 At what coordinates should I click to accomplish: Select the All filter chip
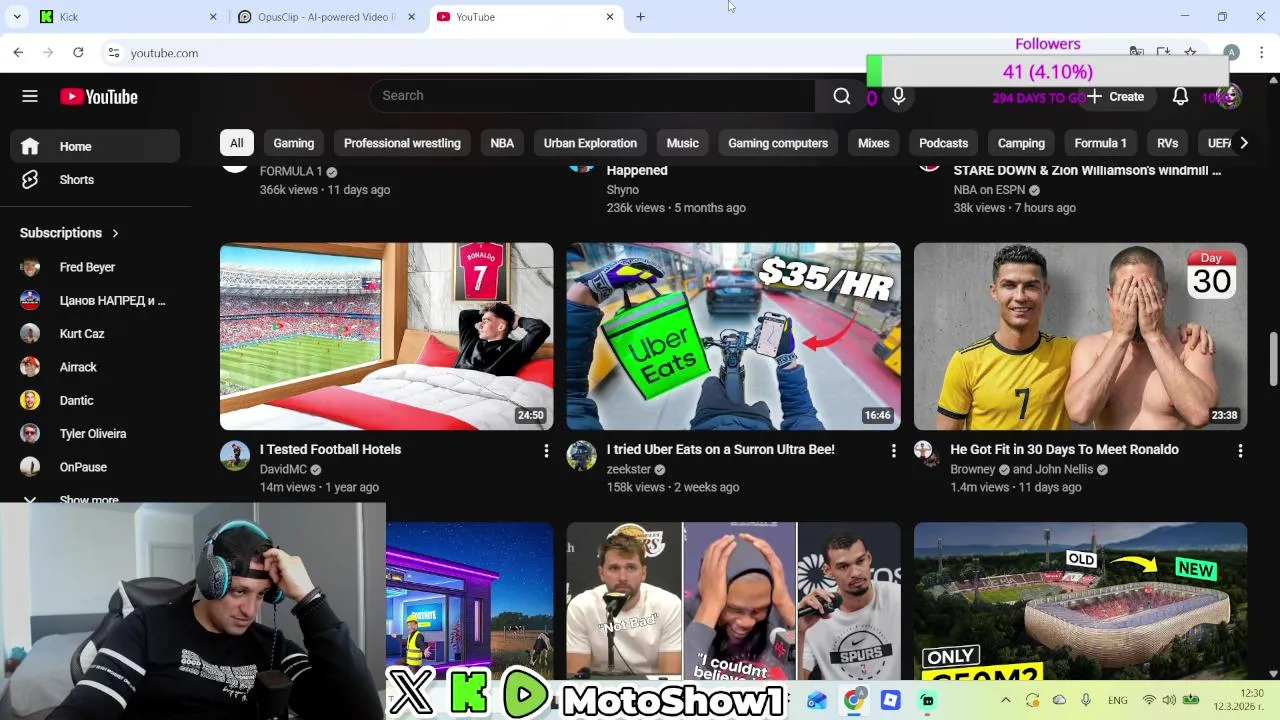pos(236,143)
